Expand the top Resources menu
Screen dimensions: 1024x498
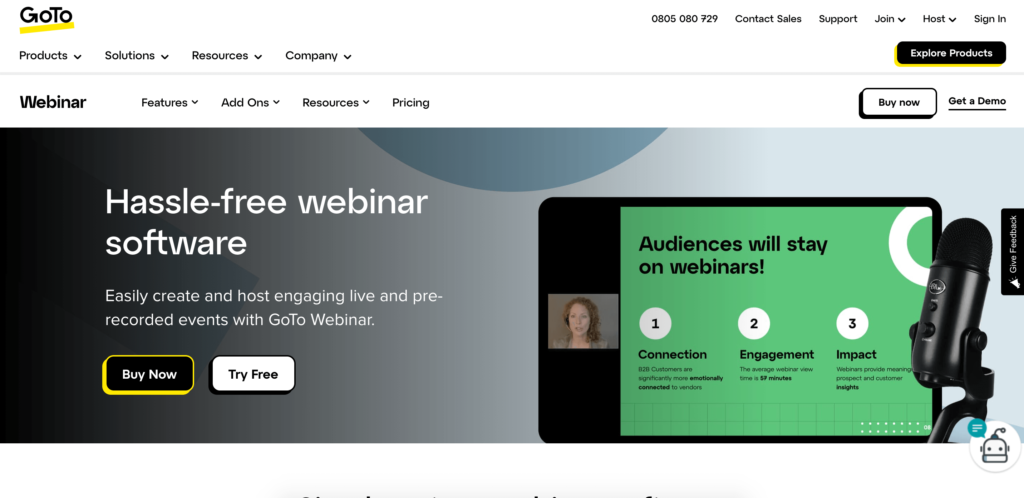pos(227,55)
